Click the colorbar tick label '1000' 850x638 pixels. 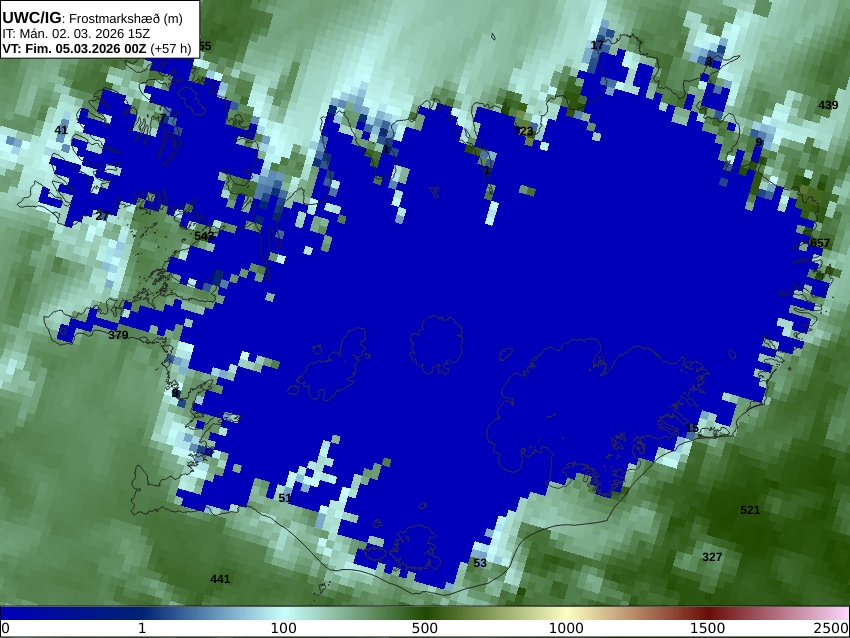pos(566,628)
